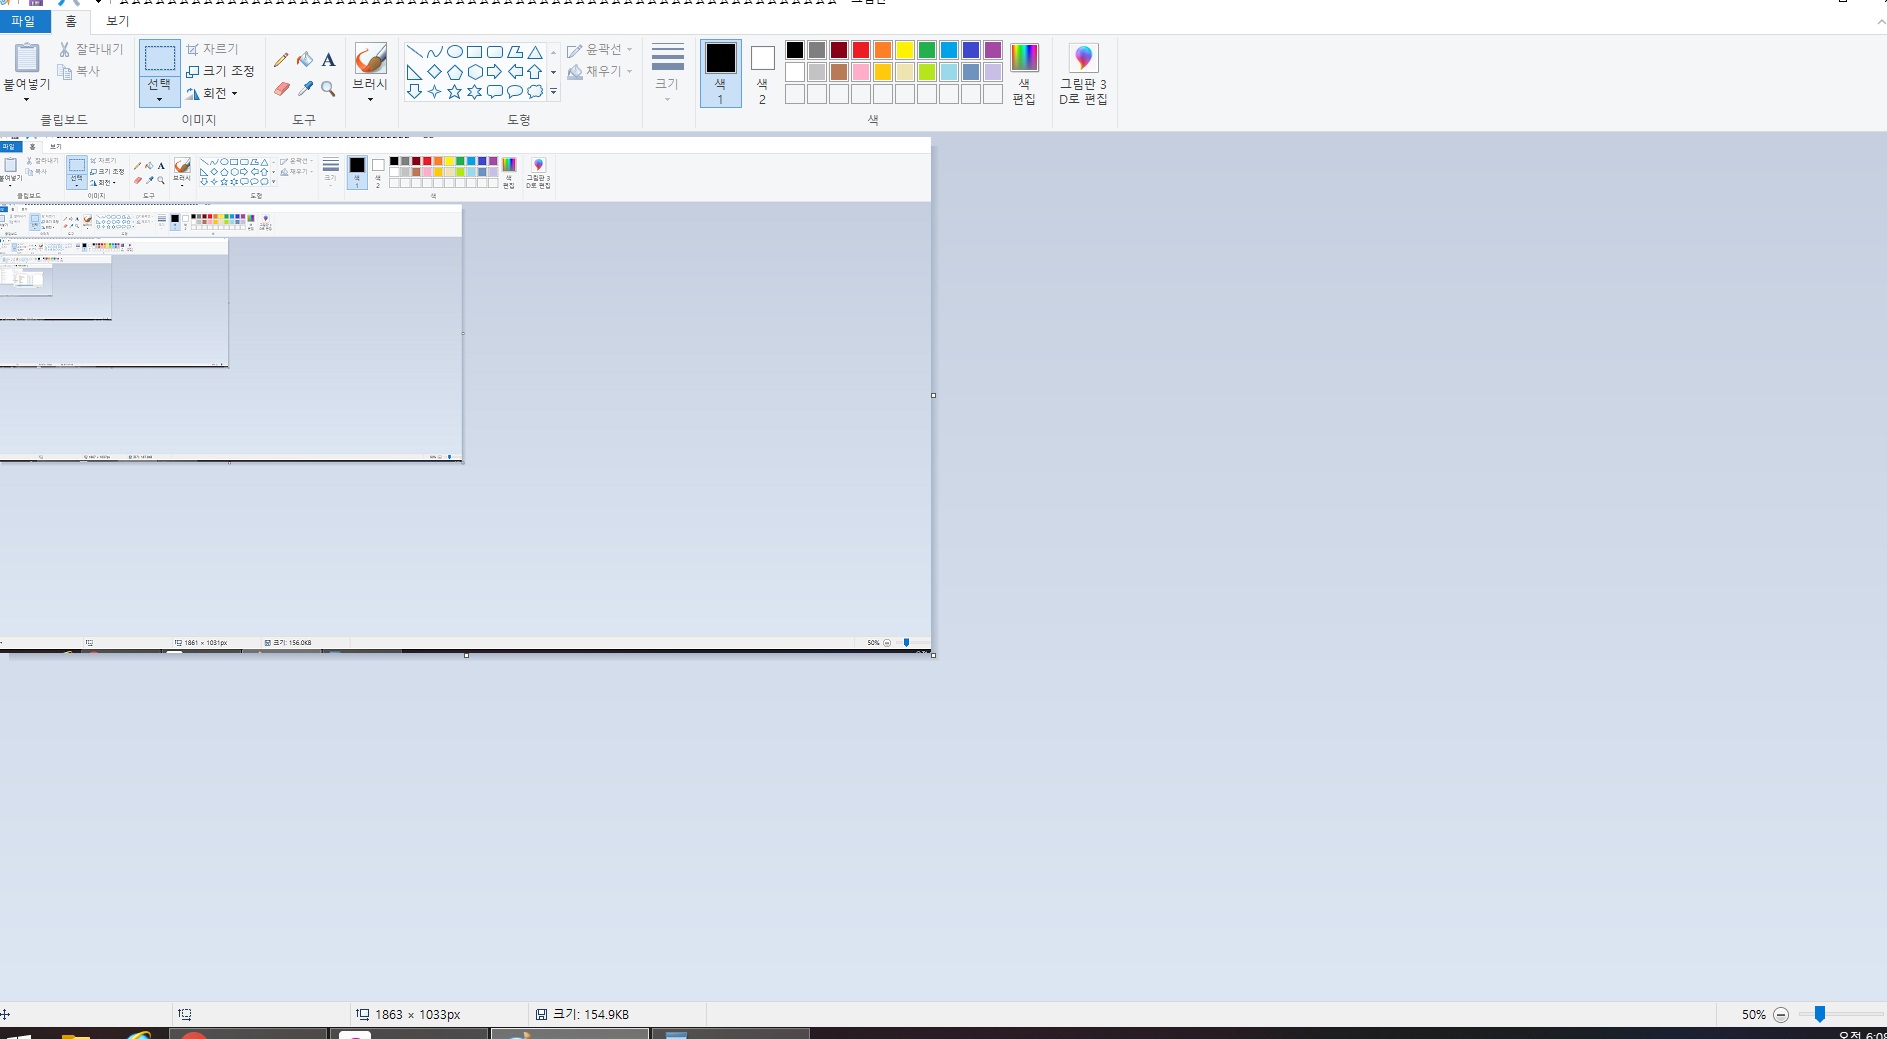Select Color 1 (색 1) button
1887x1039 pixels.
coord(720,73)
